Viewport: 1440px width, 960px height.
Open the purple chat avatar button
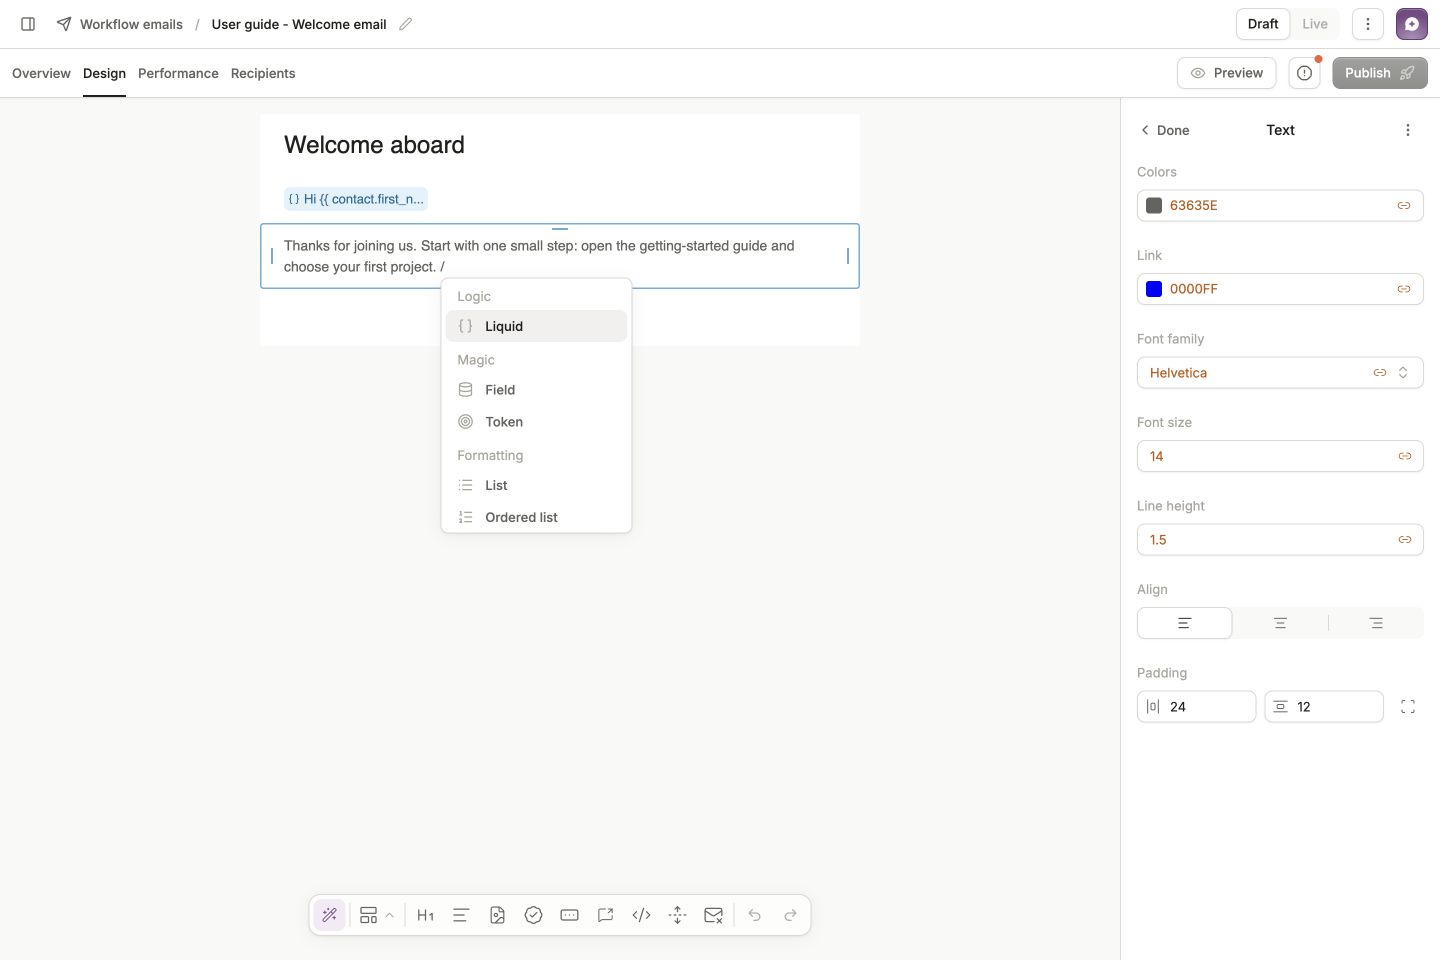click(1412, 24)
